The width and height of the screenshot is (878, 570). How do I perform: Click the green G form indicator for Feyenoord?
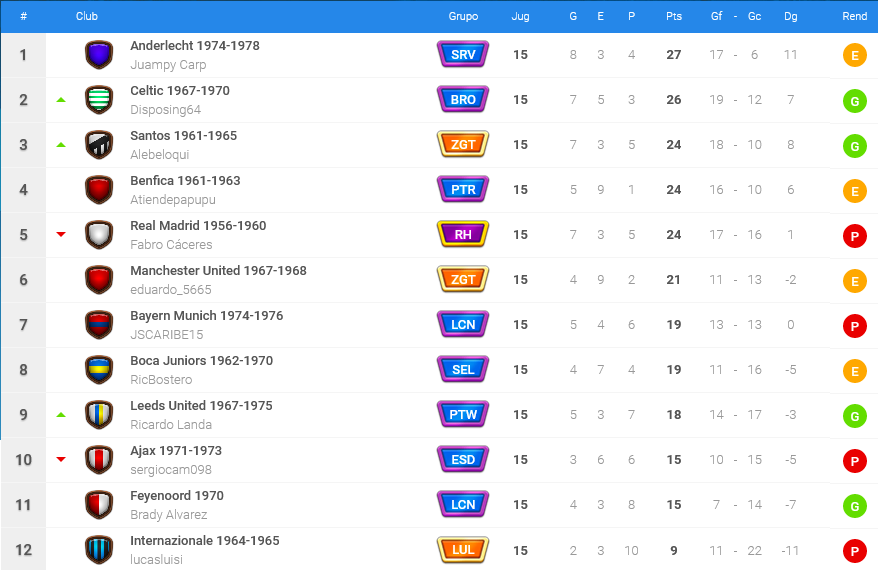click(854, 506)
